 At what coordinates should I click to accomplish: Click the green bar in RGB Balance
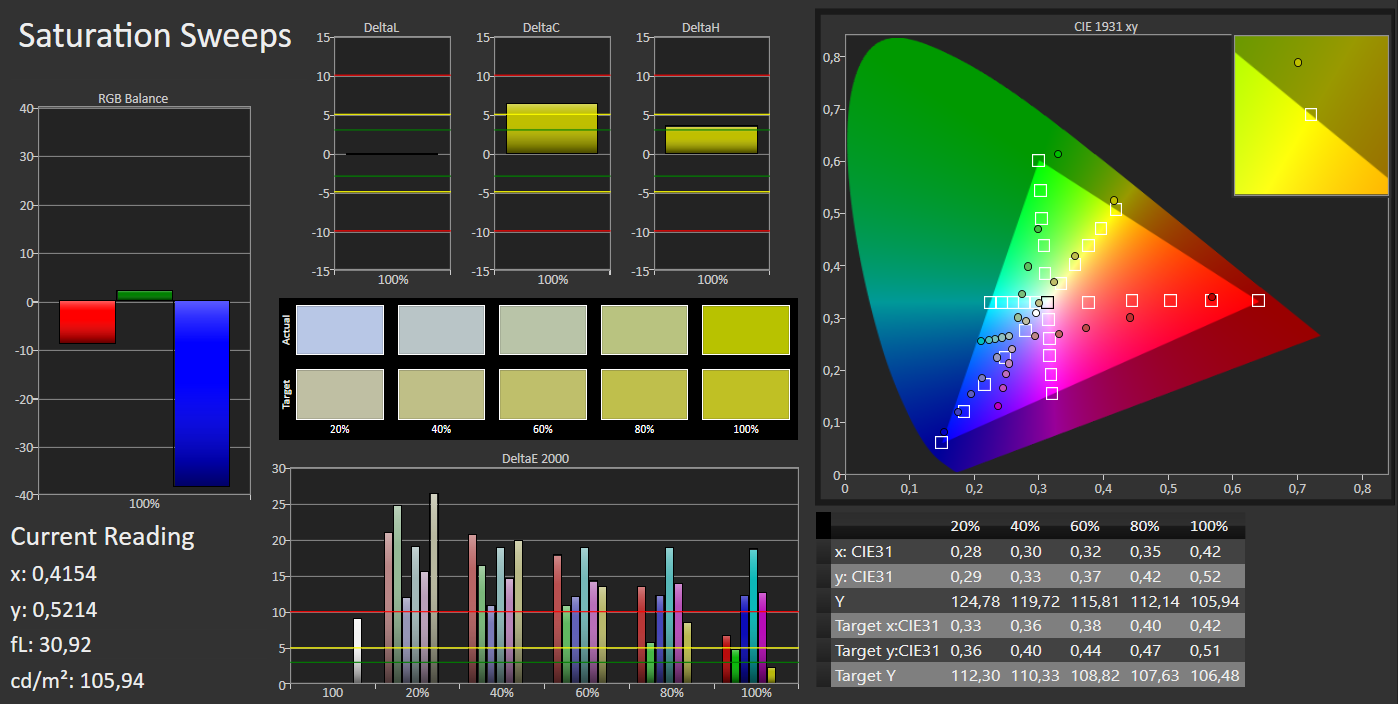click(x=144, y=295)
